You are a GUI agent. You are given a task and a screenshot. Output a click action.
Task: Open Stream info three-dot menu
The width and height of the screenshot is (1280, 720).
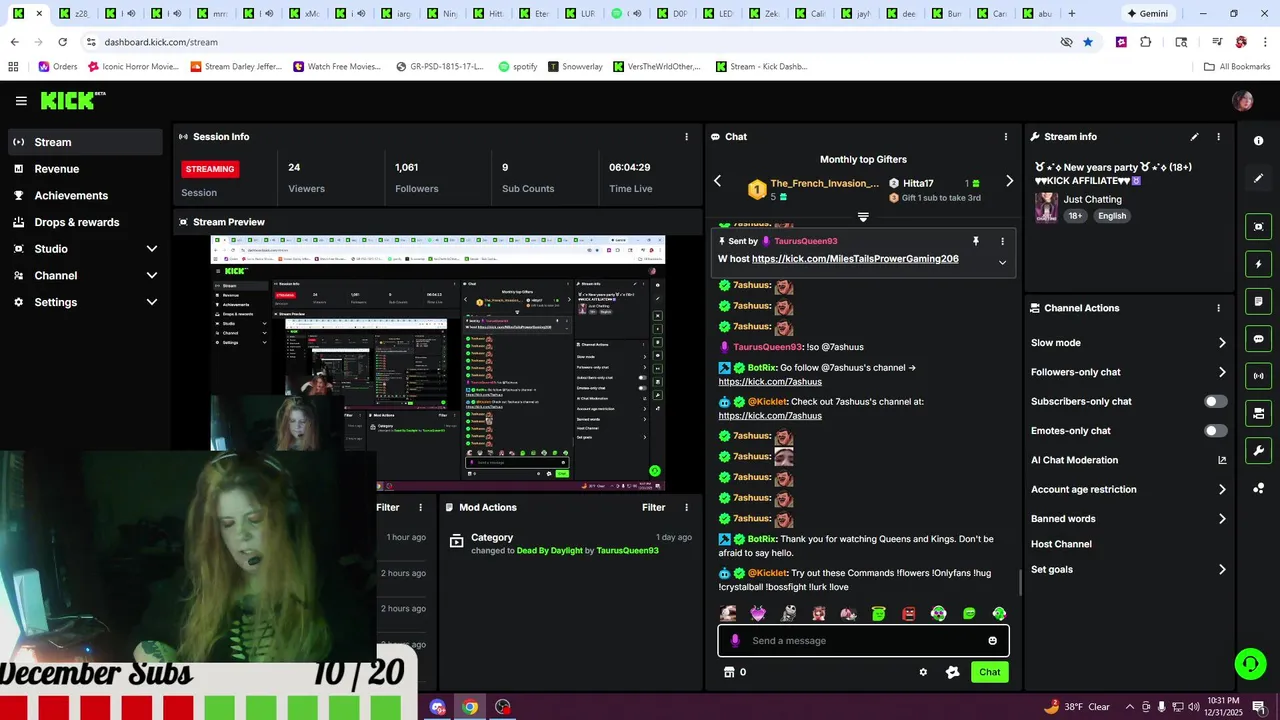point(1218,137)
